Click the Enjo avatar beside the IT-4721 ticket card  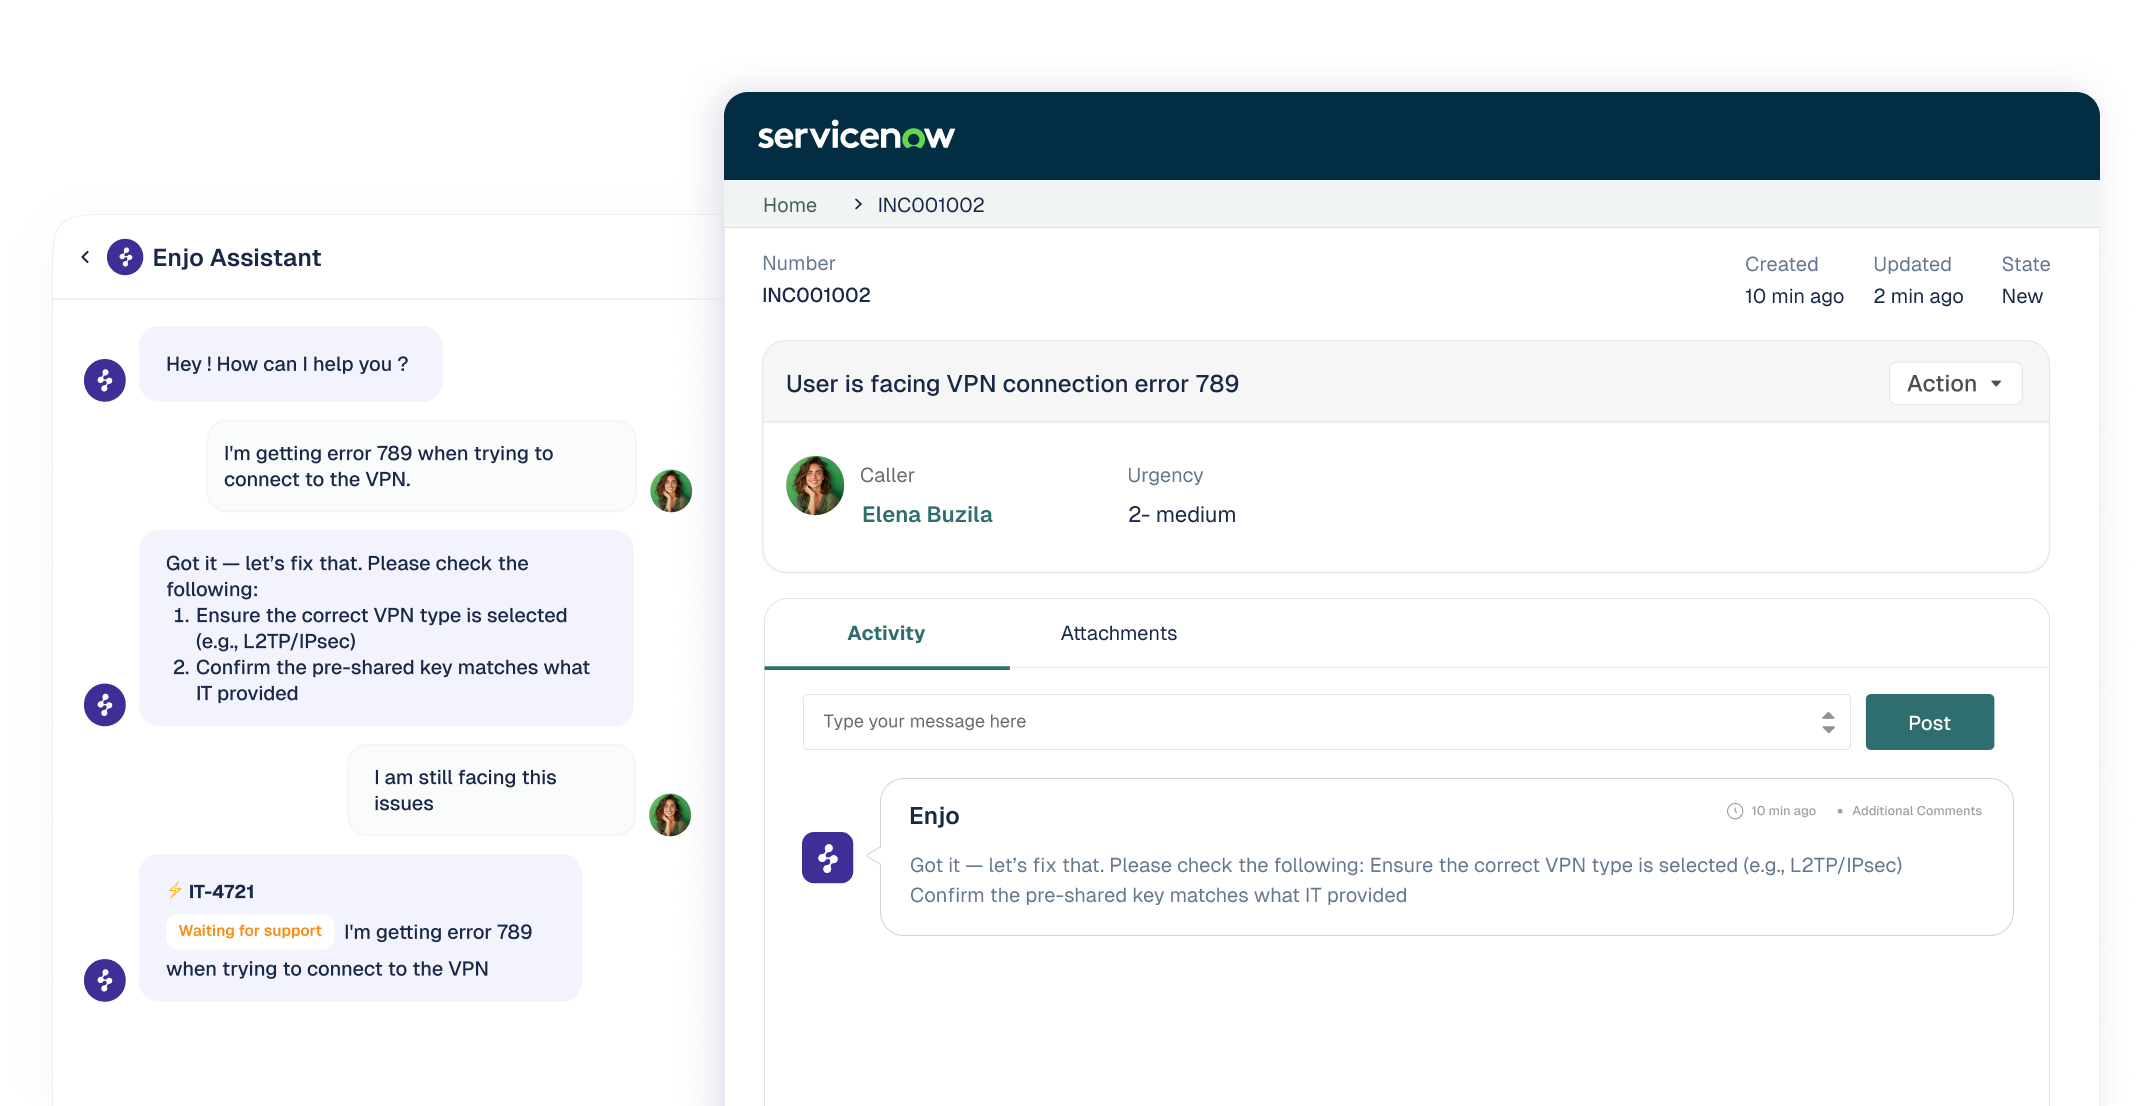coord(105,980)
